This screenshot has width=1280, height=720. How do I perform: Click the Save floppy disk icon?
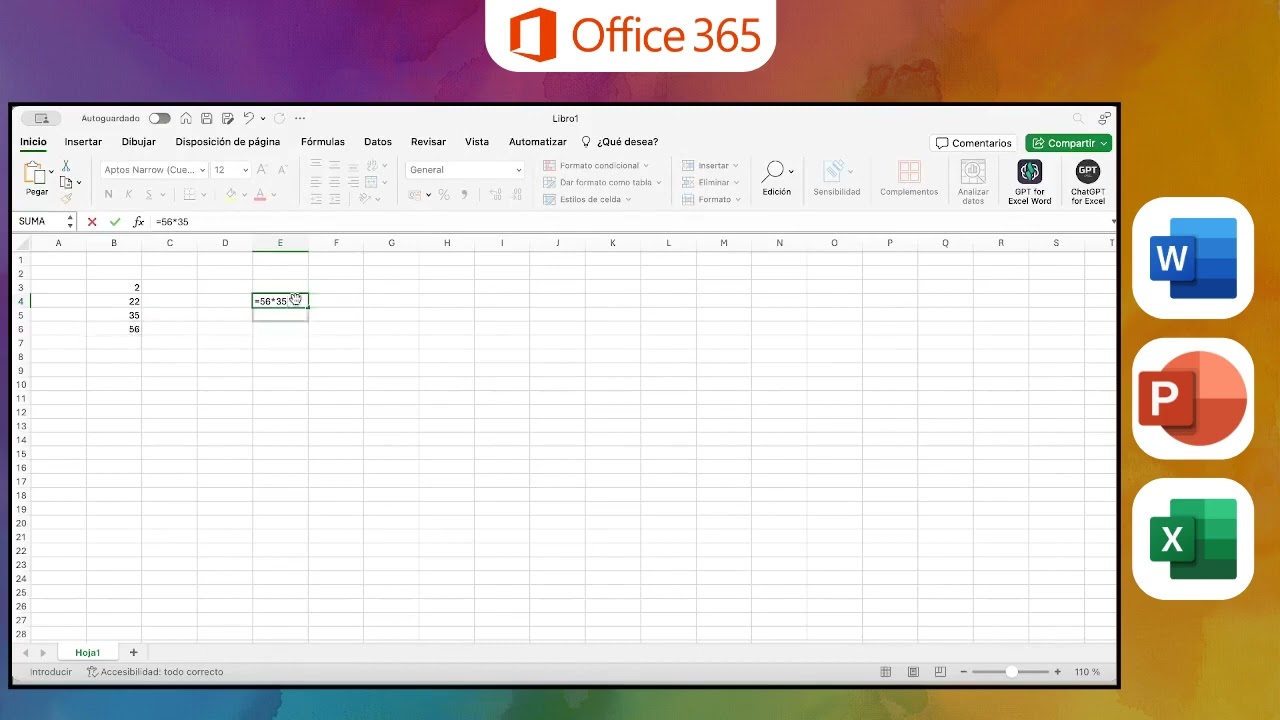tap(207, 118)
